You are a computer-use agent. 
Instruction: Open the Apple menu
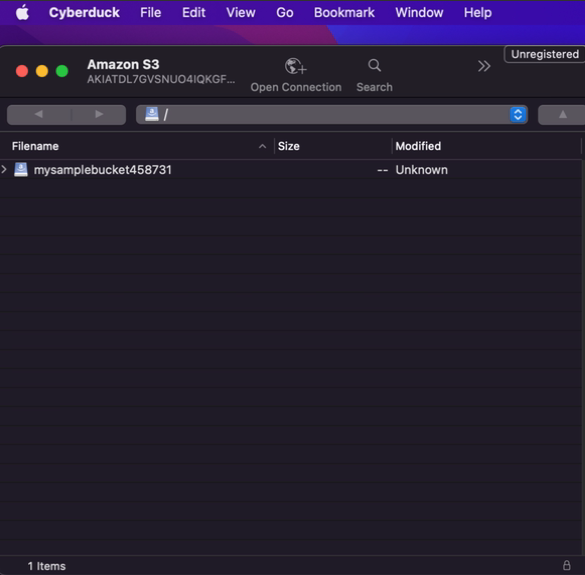click(22, 13)
